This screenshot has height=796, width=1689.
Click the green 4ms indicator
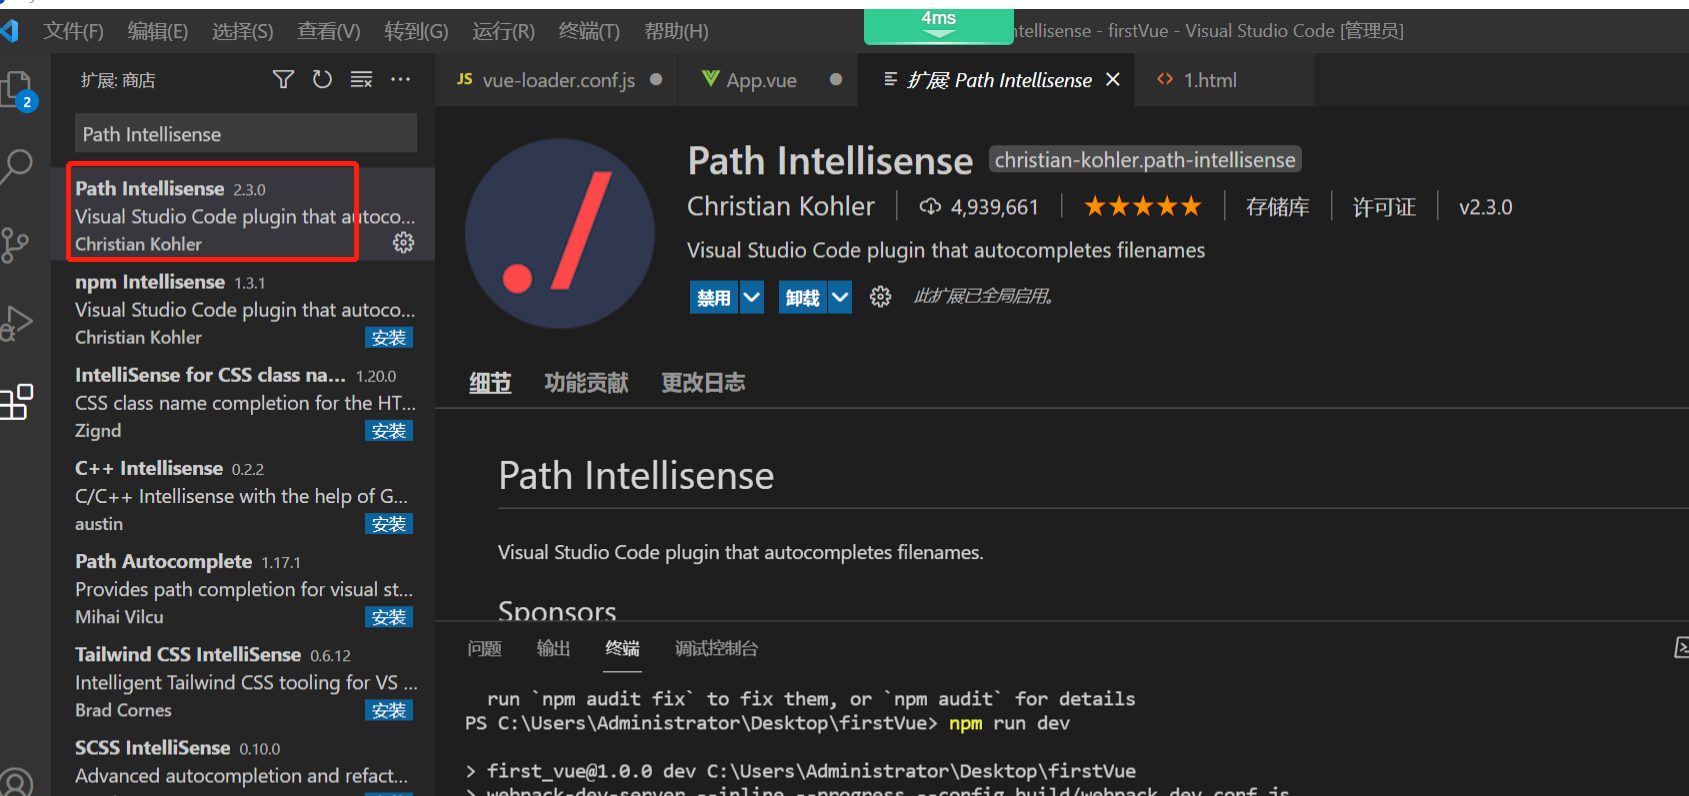click(x=939, y=26)
